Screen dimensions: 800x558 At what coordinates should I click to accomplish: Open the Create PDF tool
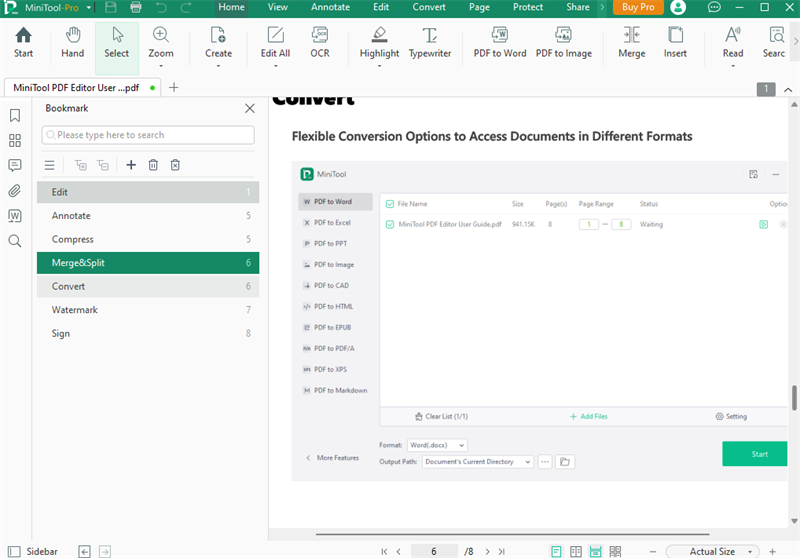(218, 43)
